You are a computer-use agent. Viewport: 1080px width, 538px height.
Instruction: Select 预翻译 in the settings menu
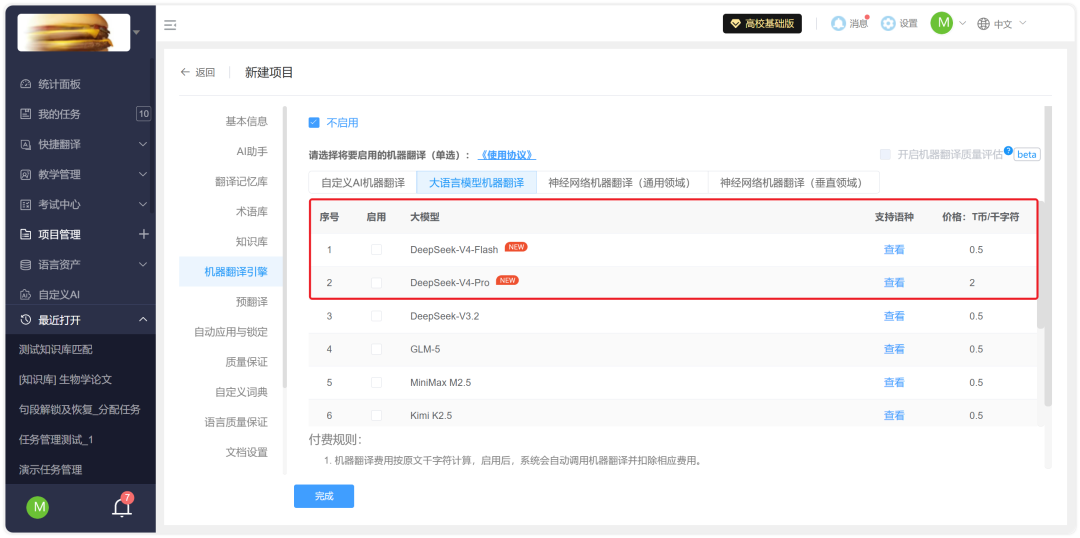pyautogui.click(x=251, y=302)
